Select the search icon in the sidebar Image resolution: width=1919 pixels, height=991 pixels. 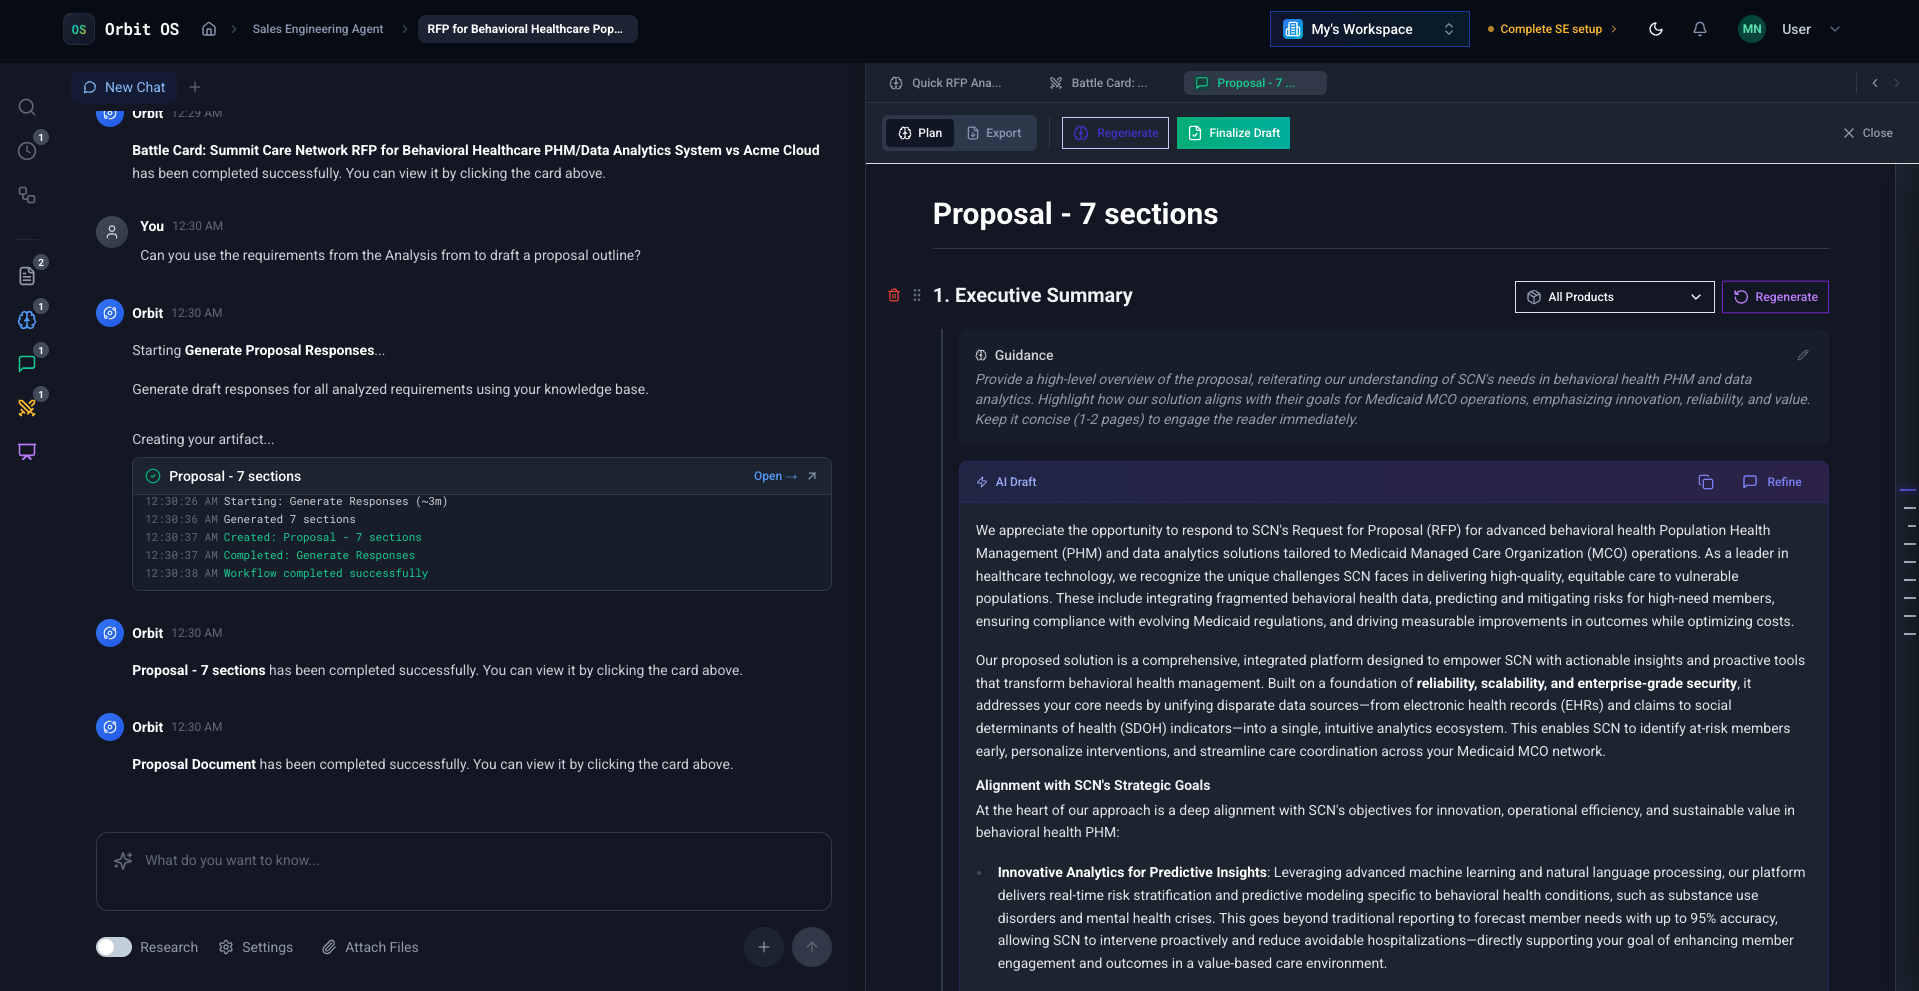(x=27, y=107)
